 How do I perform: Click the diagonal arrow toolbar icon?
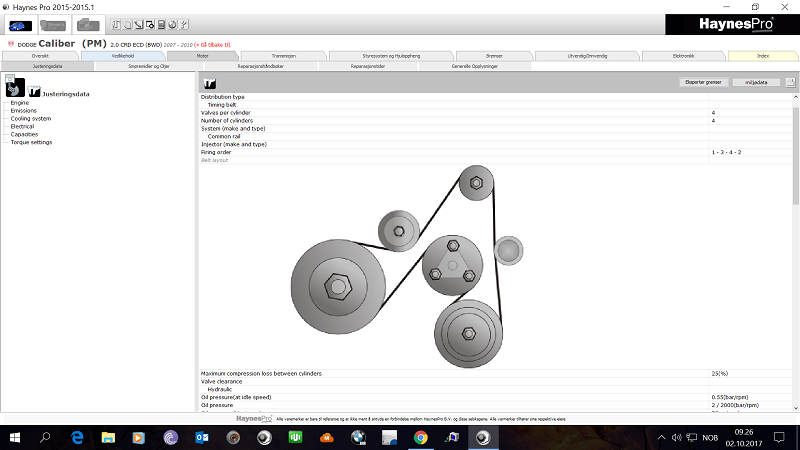pyautogui.click(x=138, y=24)
